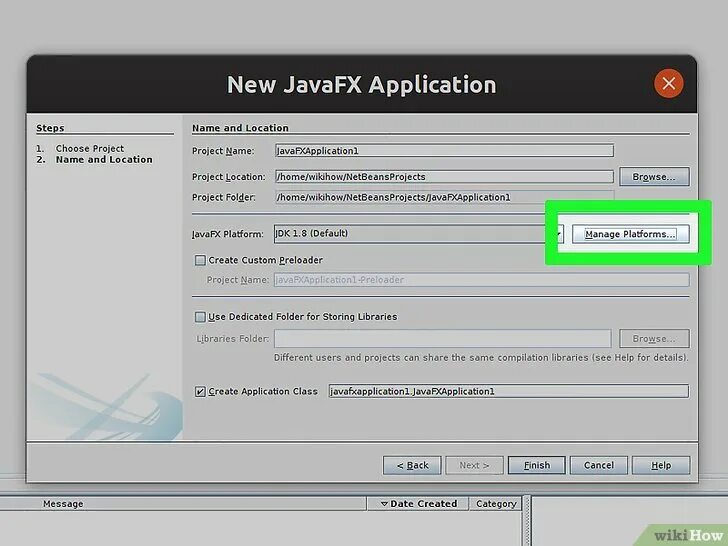The height and width of the screenshot is (546, 728).
Task: Click the Steps heading
Action: point(50,128)
